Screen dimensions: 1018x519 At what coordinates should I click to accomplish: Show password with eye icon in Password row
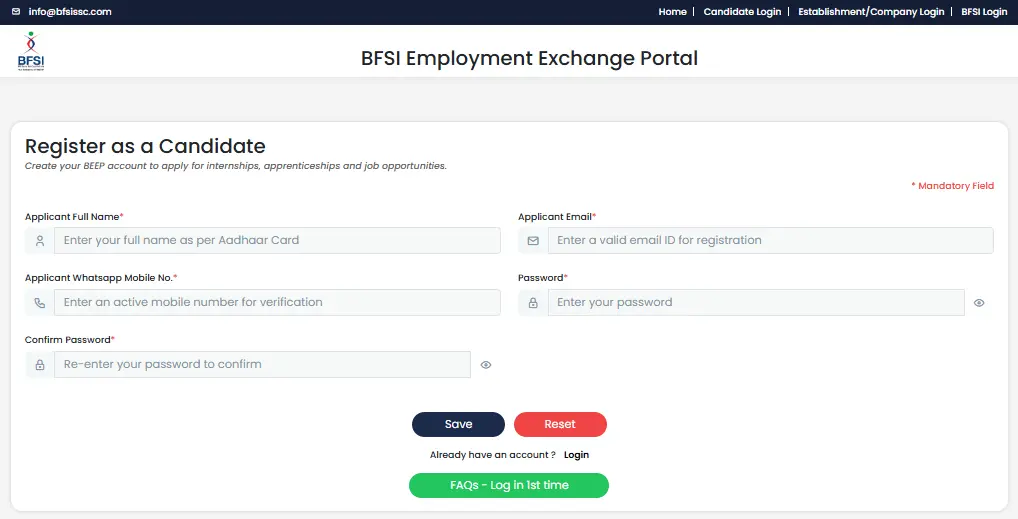click(979, 303)
